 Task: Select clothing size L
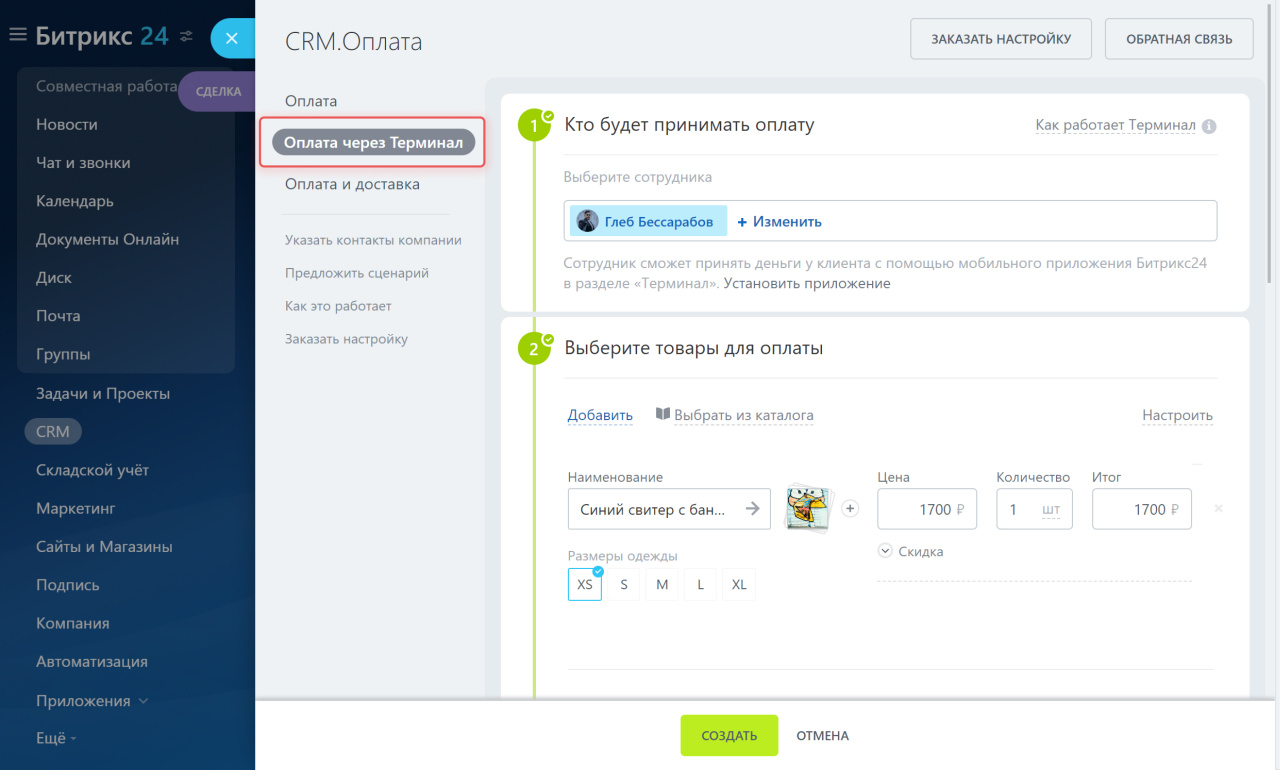[x=700, y=584]
